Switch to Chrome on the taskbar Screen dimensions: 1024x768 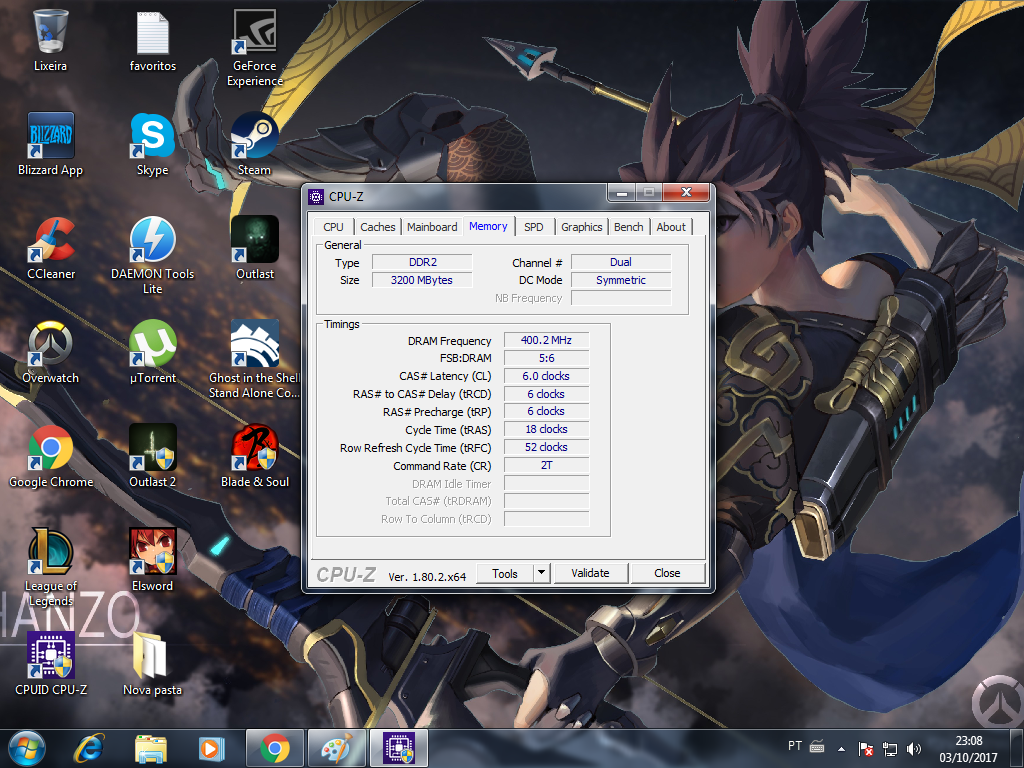tap(275, 748)
